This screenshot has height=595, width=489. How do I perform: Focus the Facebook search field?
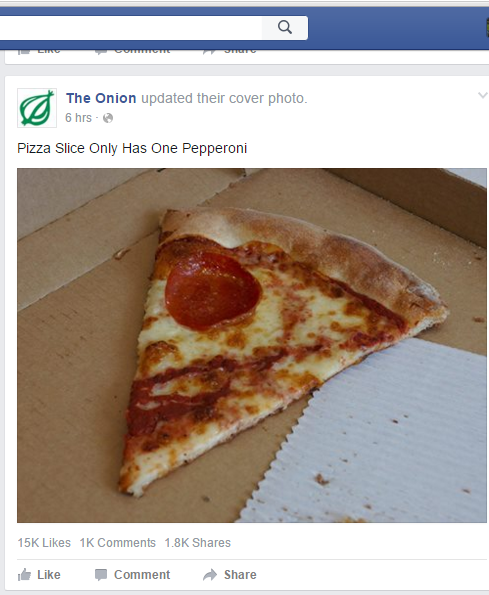click(x=131, y=28)
